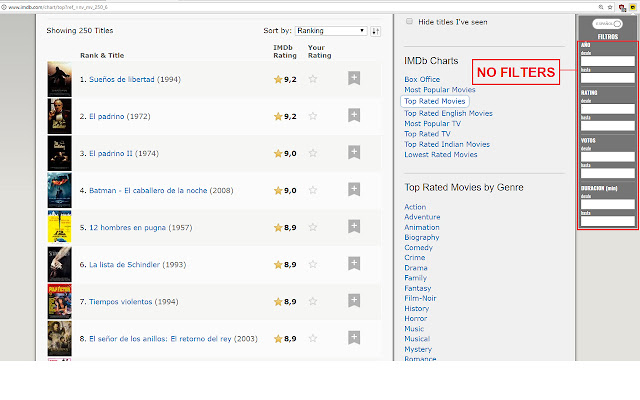The height and width of the screenshot is (400, 640).
Task: Click the yellow extension icon in toolbar
Action: [x=632, y=7]
